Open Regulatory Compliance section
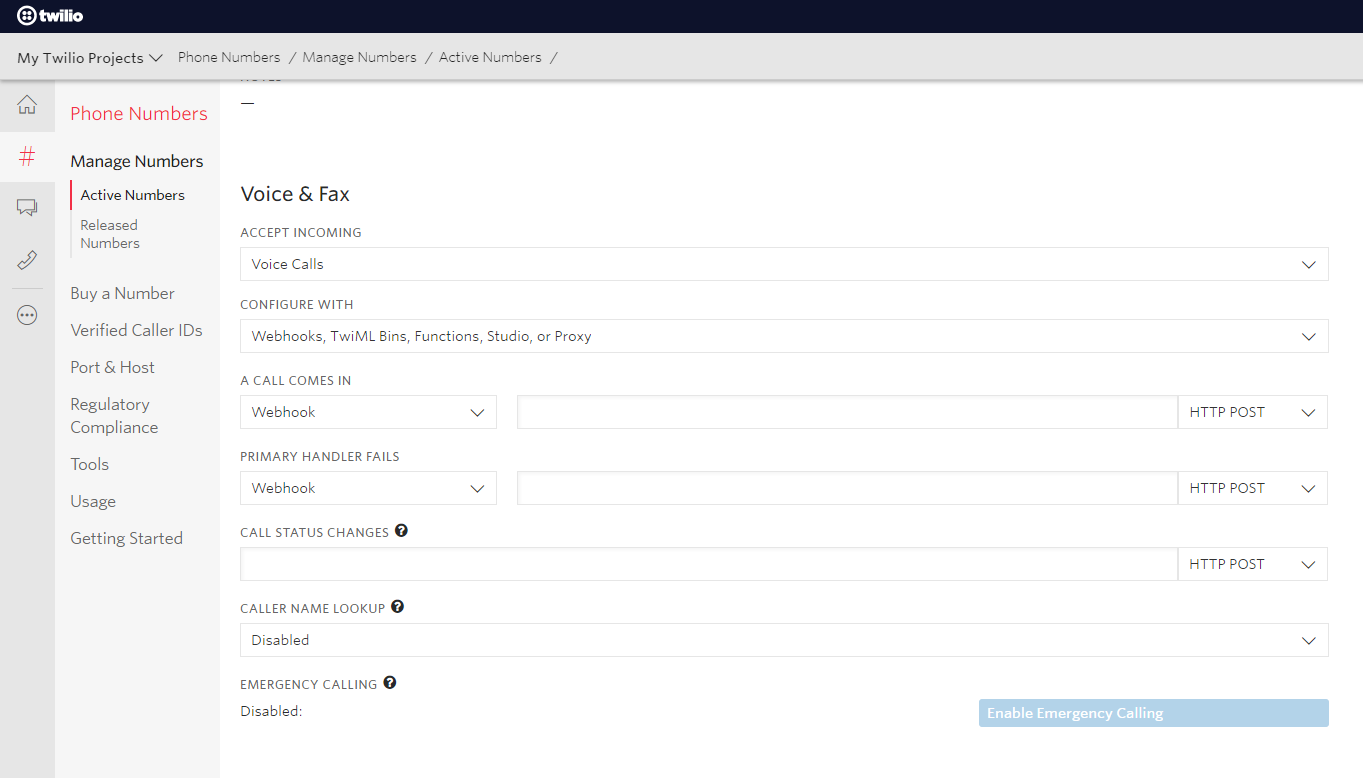1363x778 pixels. click(x=114, y=415)
